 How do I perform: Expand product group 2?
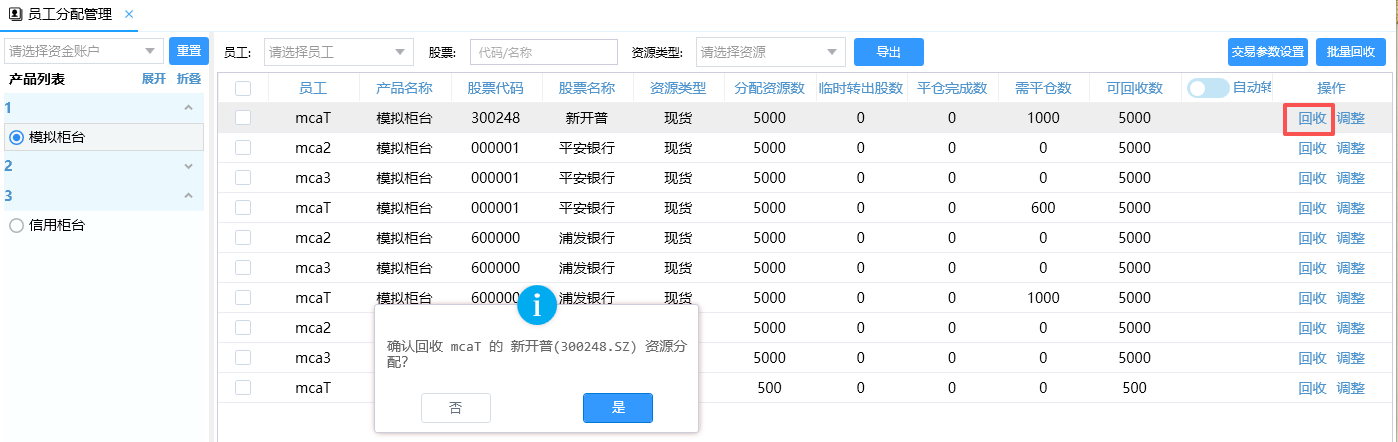(x=188, y=166)
